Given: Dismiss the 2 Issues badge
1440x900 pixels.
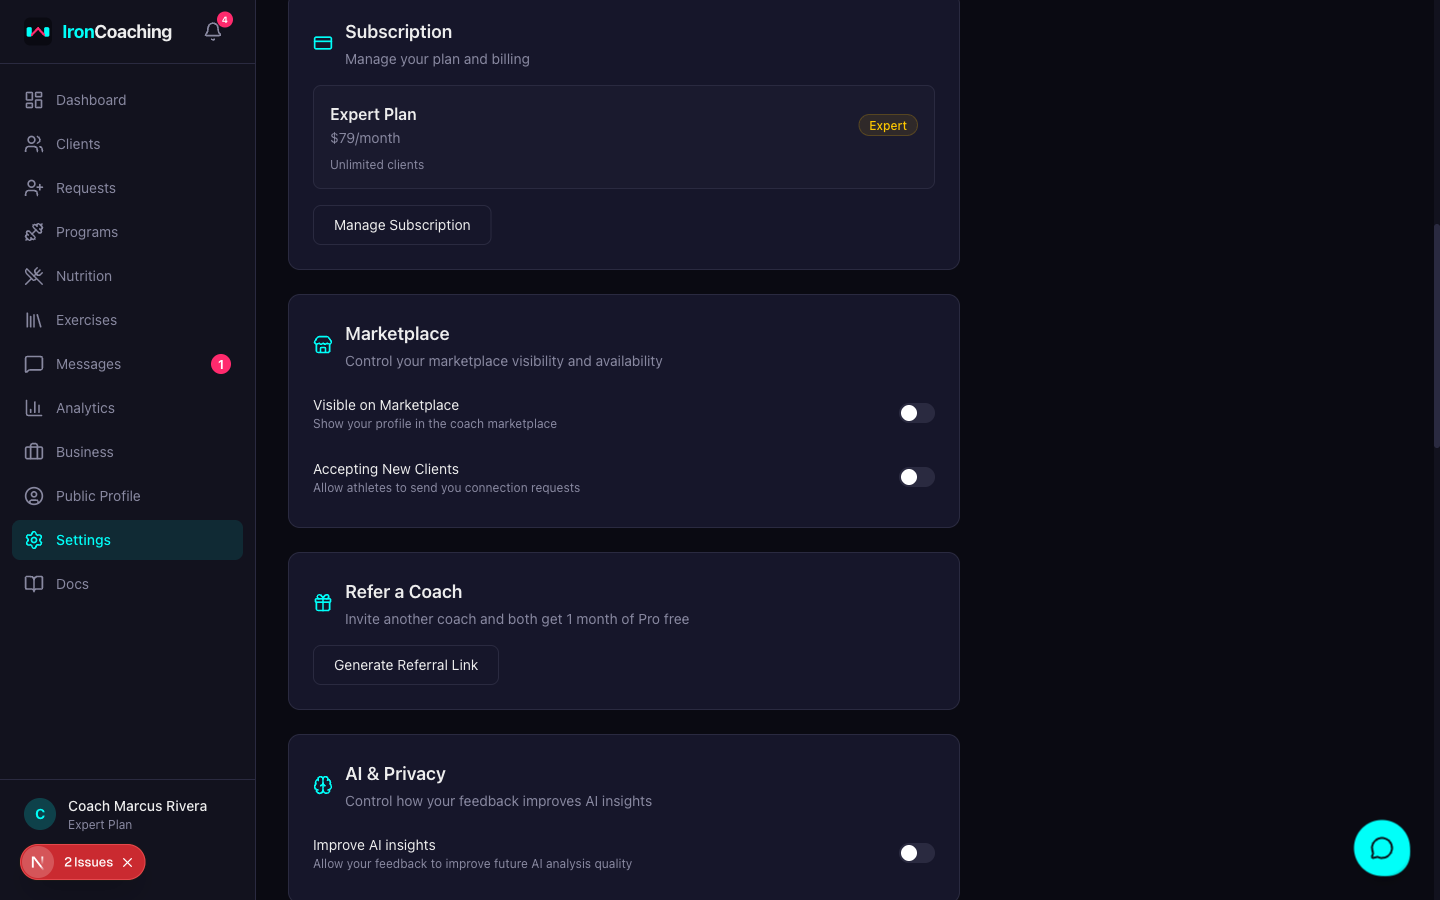Looking at the screenshot, I should click(x=127, y=862).
